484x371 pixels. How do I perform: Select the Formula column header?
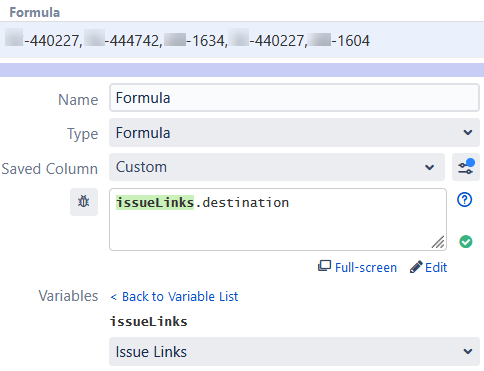point(35,13)
